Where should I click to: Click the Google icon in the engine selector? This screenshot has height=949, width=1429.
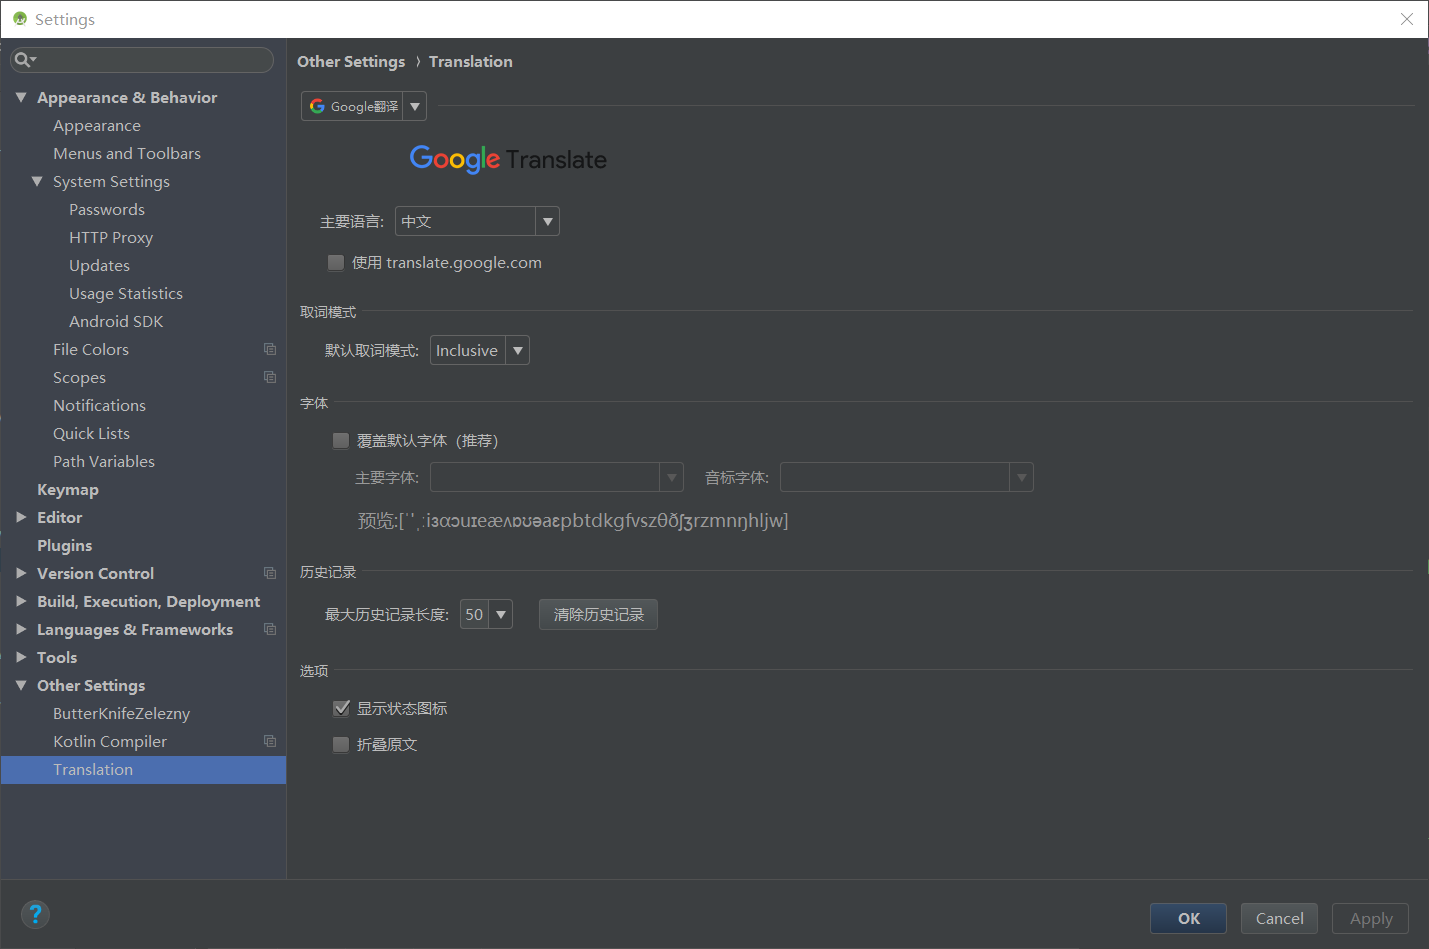point(317,105)
